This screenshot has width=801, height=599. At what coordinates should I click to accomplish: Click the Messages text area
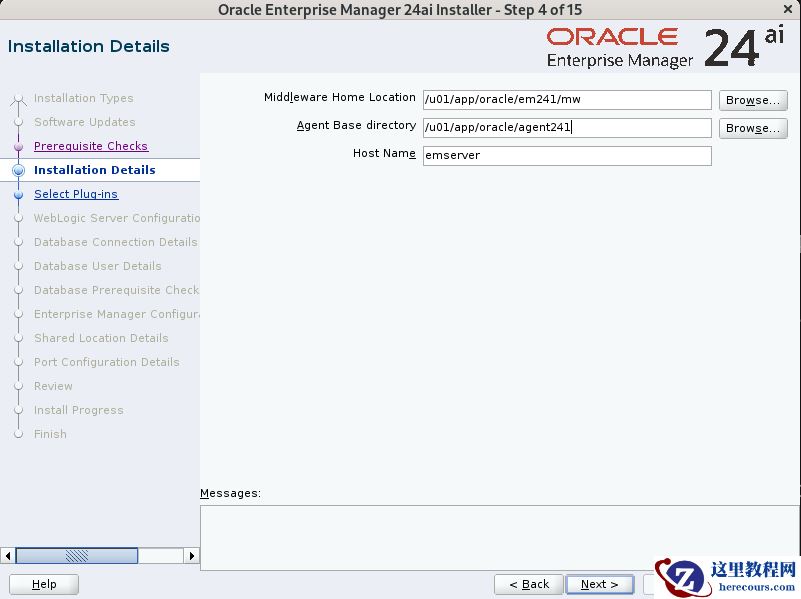500,538
